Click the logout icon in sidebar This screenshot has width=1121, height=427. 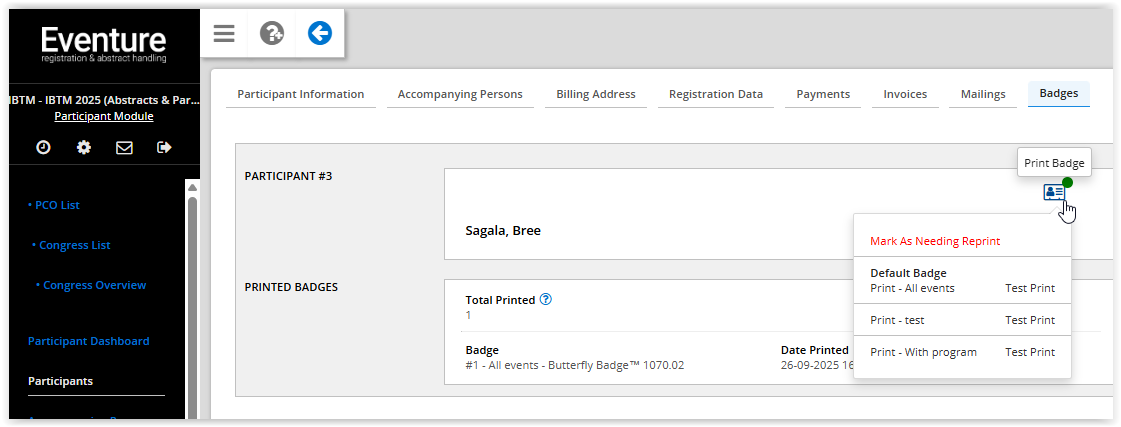click(x=165, y=147)
